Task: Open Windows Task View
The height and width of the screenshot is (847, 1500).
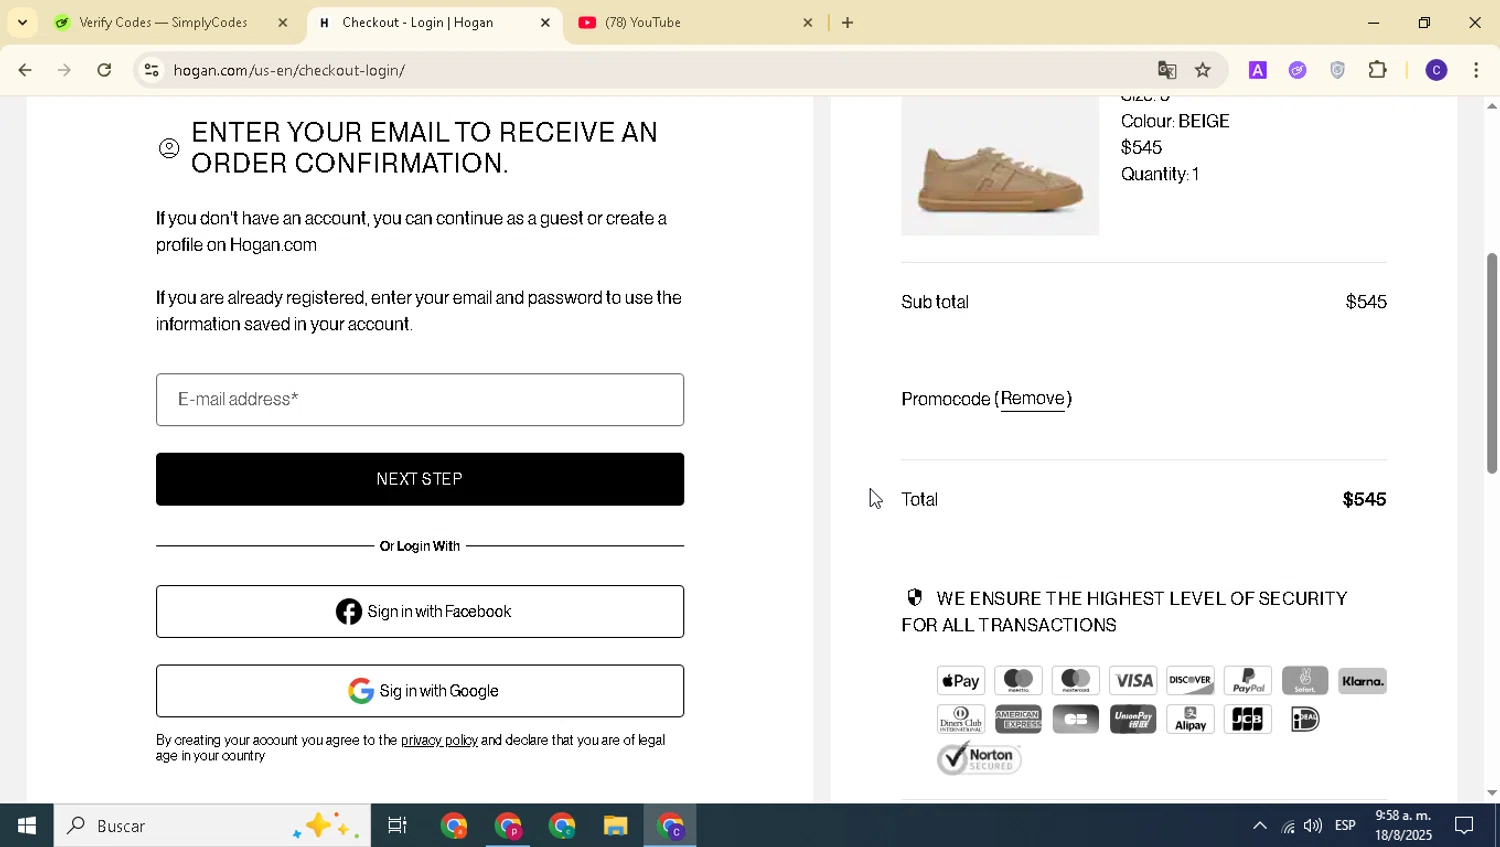Action: point(397,826)
